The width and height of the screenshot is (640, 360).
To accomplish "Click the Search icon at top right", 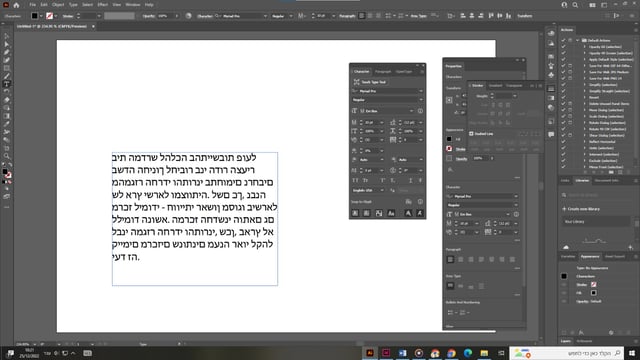I will [575, 5].
